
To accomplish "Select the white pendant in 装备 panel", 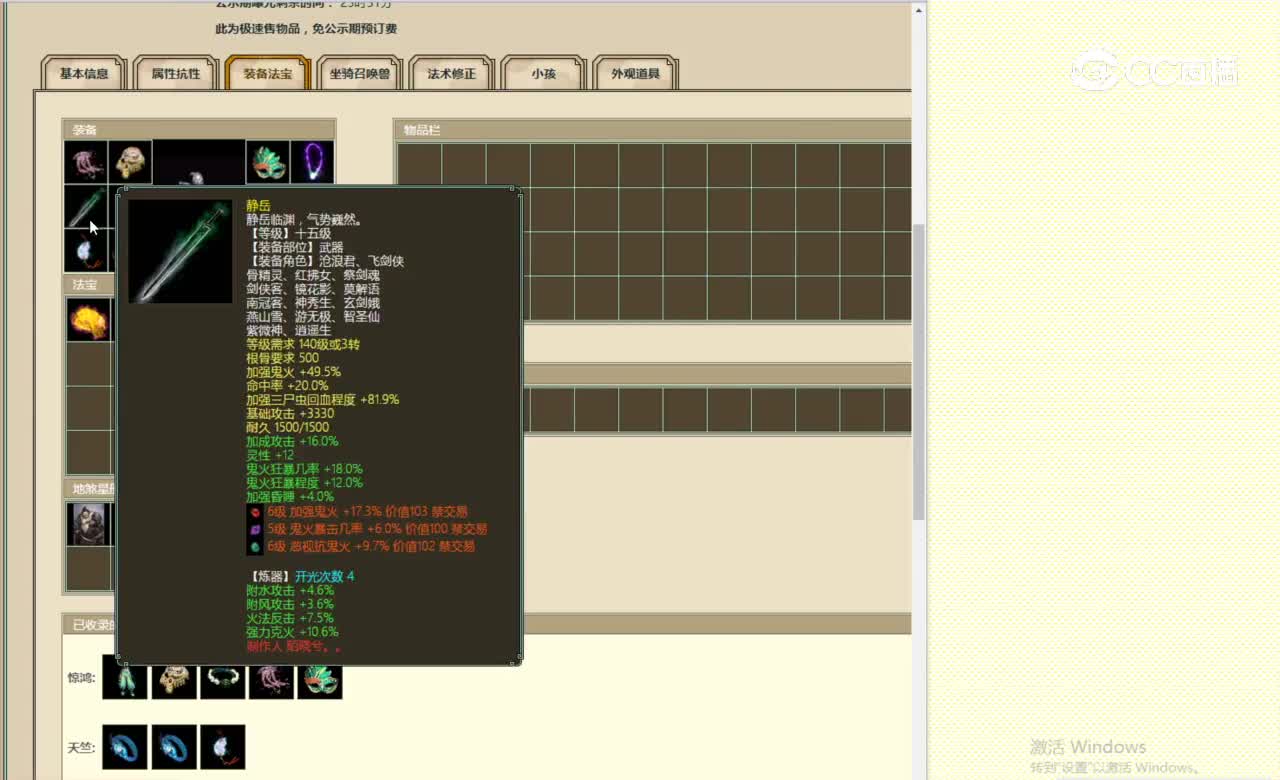I will 86,250.
